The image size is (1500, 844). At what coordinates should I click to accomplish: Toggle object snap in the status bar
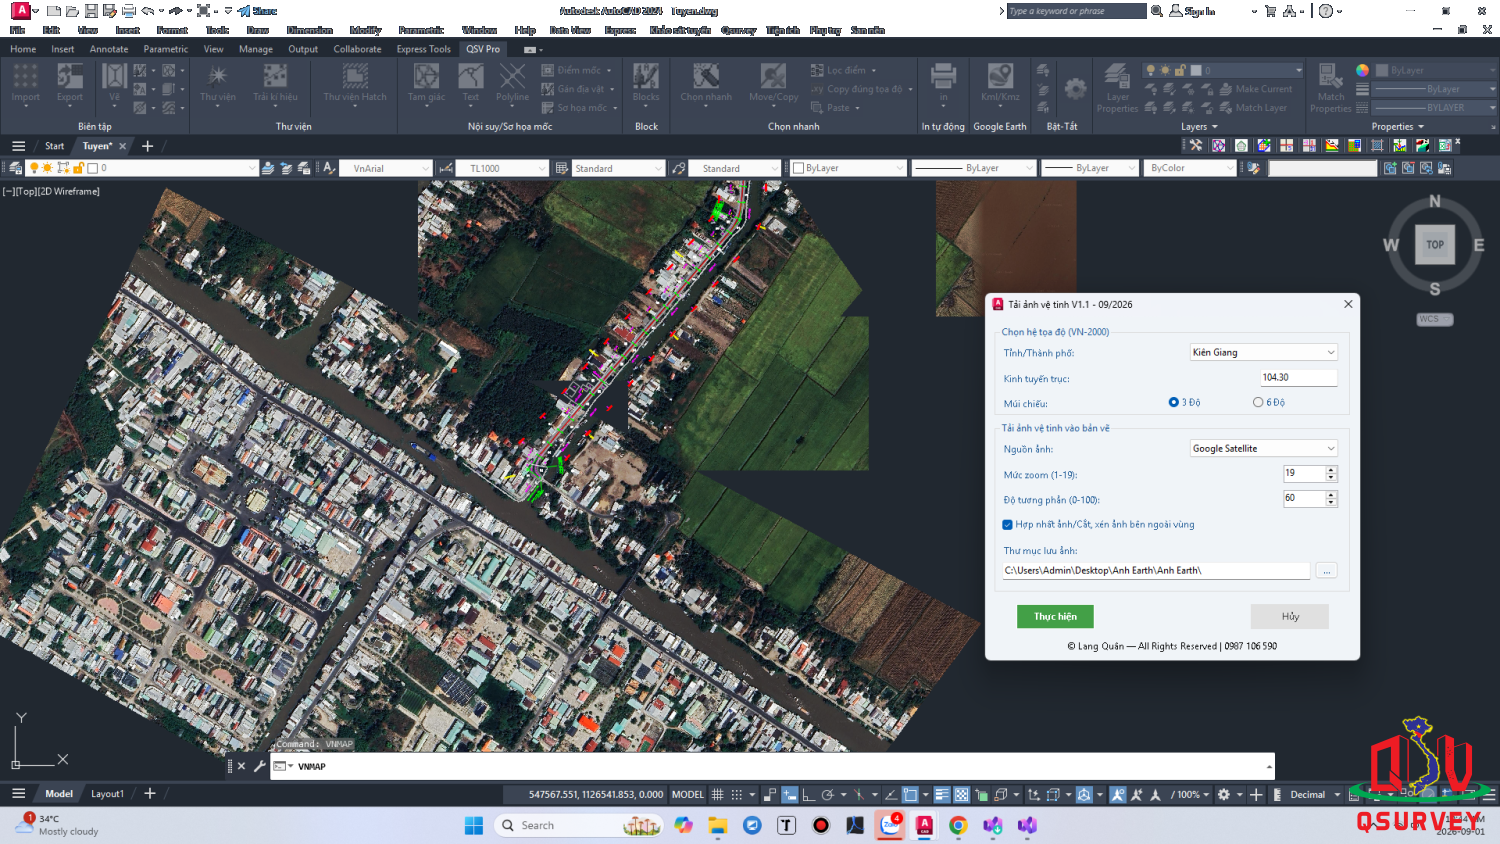pyautogui.click(x=910, y=794)
